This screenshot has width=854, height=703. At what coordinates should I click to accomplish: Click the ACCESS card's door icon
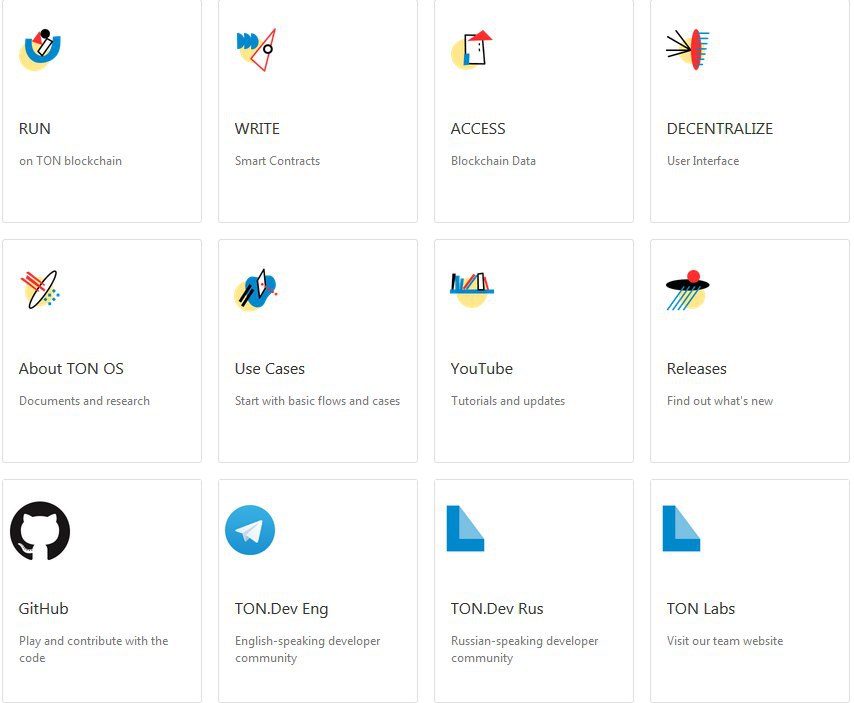(x=472, y=50)
